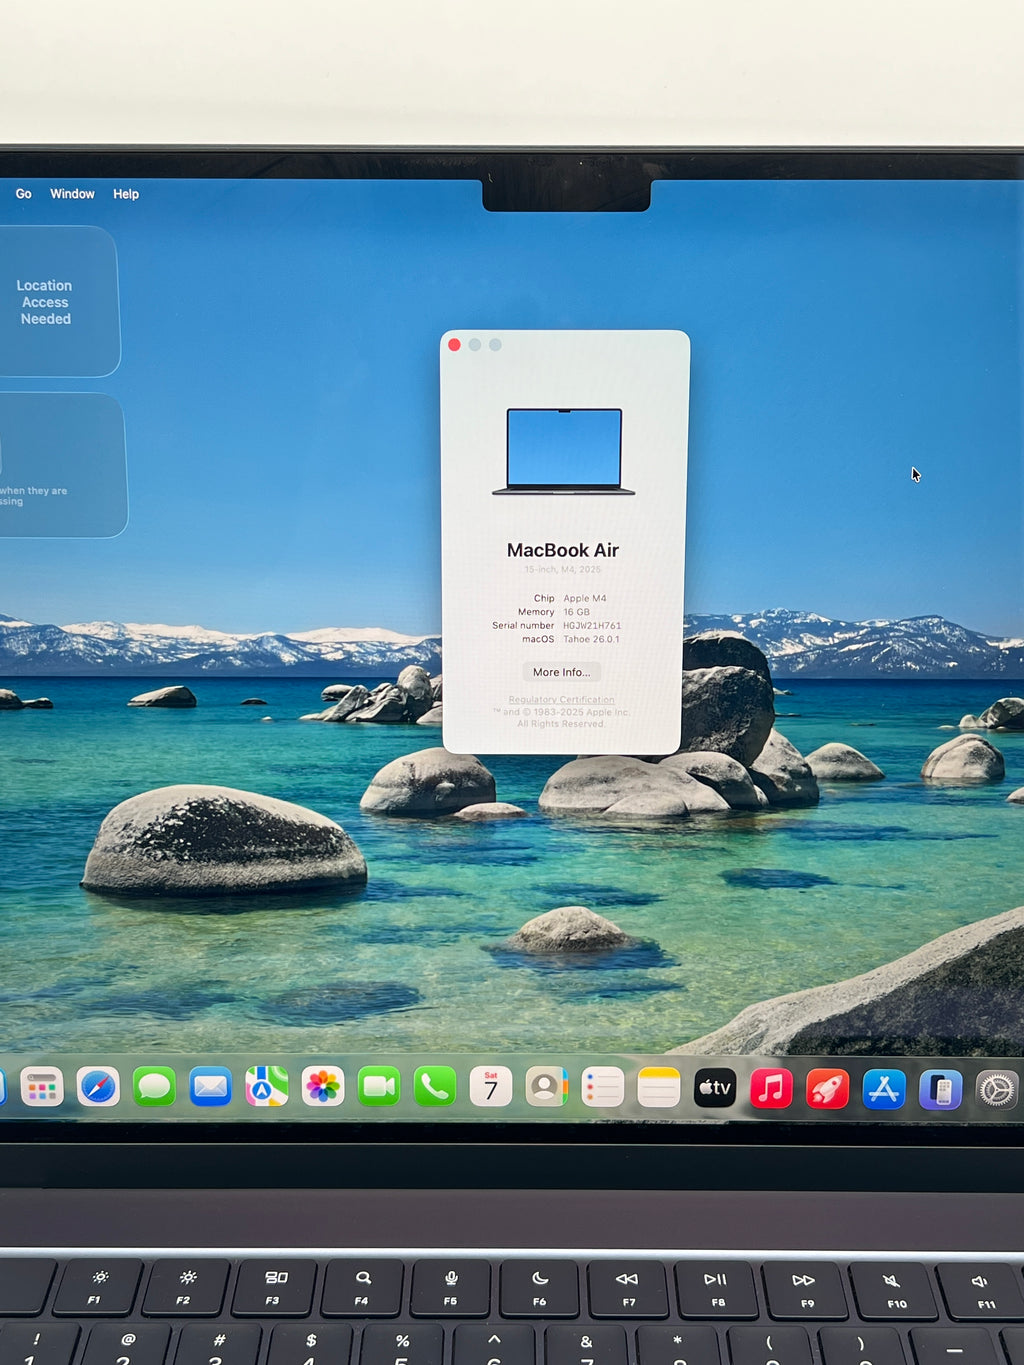This screenshot has height=1365, width=1024.
Task: Open App Store from the Dock
Action: click(884, 1089)
